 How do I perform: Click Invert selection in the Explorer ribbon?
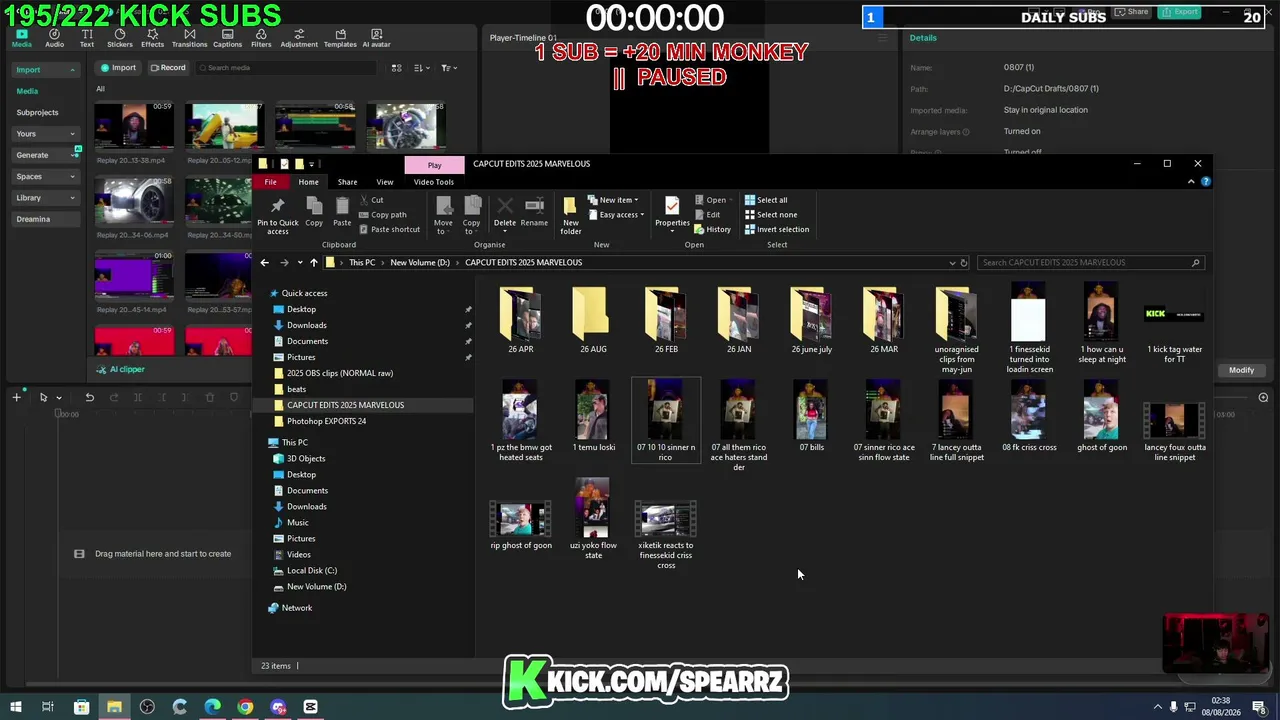point(777,230)
